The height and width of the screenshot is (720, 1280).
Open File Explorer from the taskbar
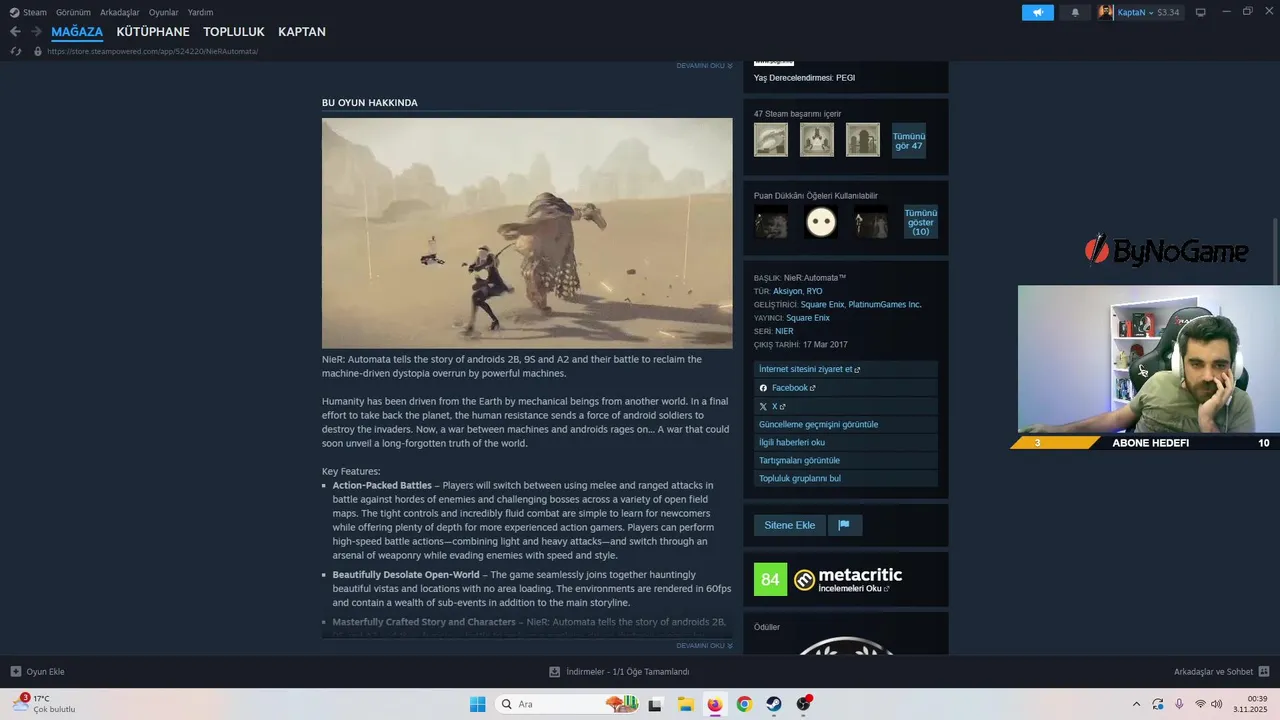click(x=685, y=704)
